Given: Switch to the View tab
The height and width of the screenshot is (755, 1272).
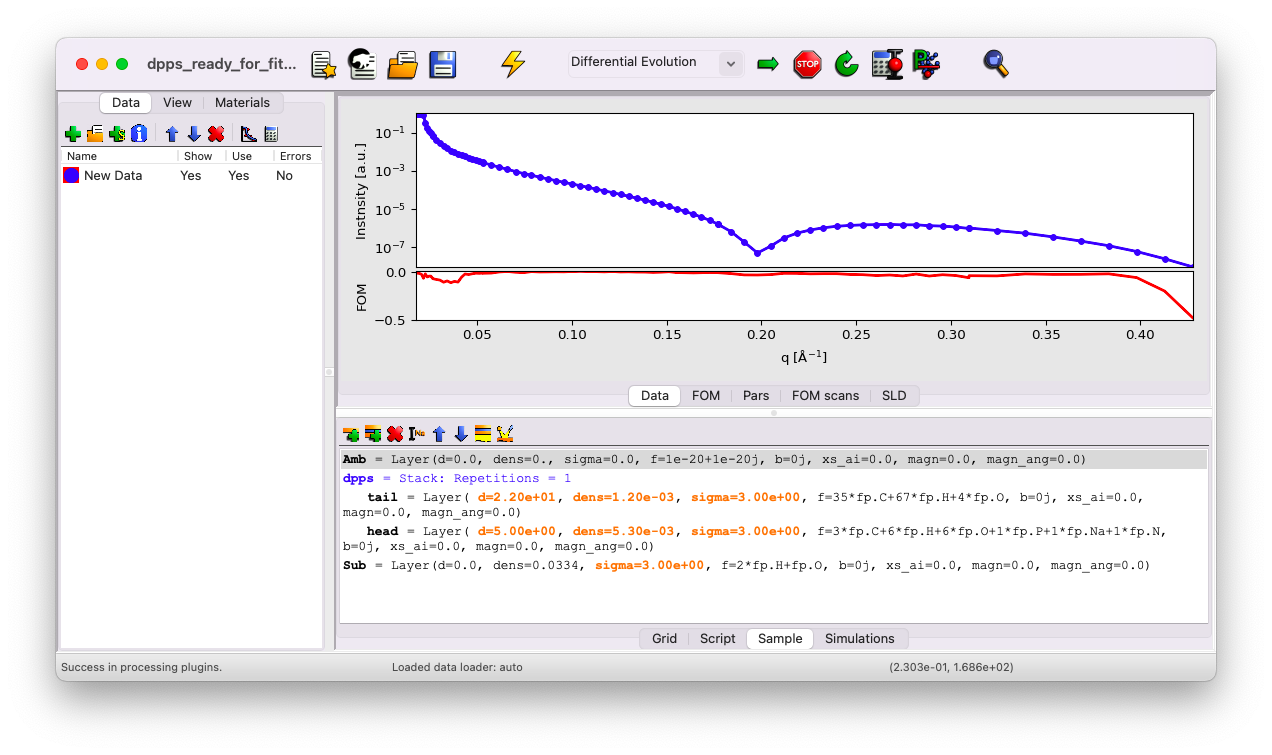Looking at the screenshot, I should coord(177,102).
